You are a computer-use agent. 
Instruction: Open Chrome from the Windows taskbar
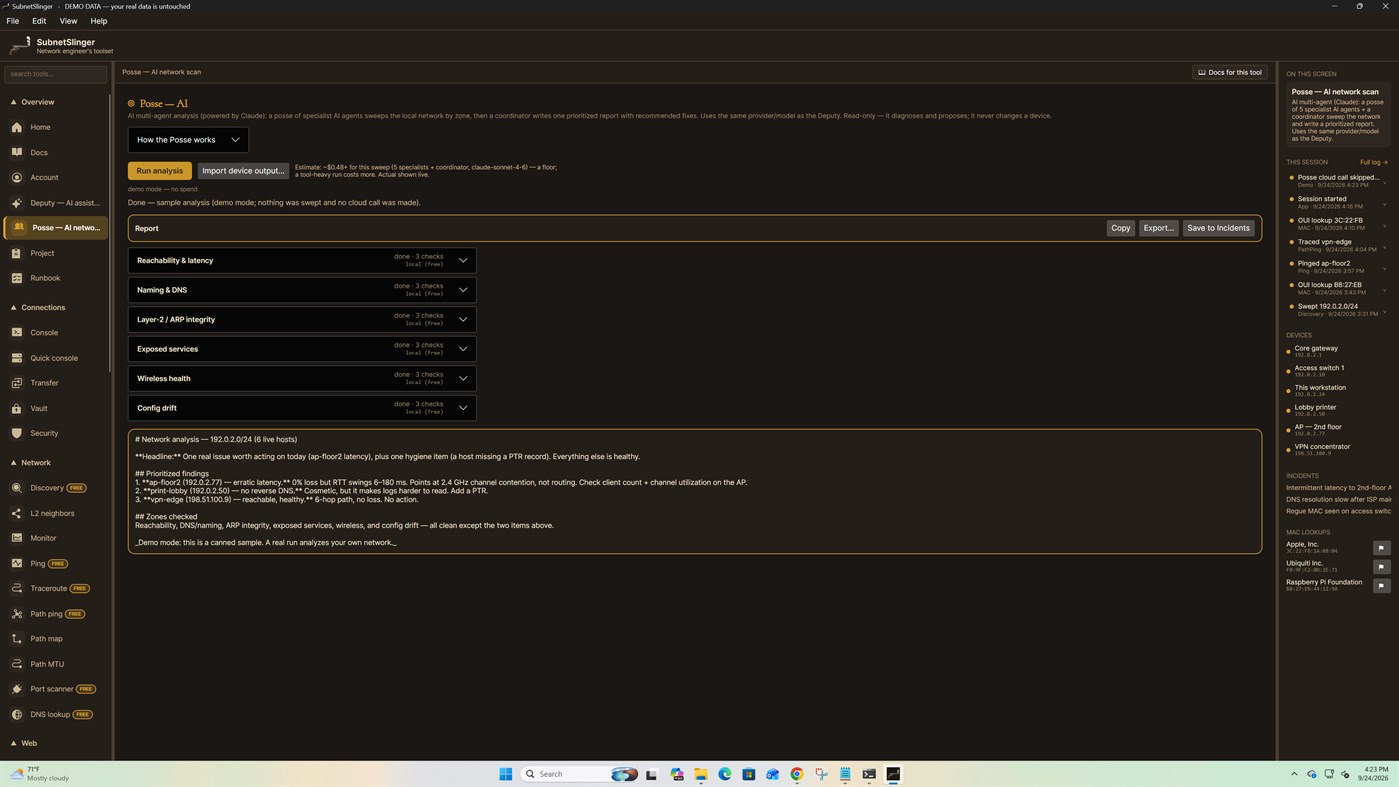click(797, 774)
